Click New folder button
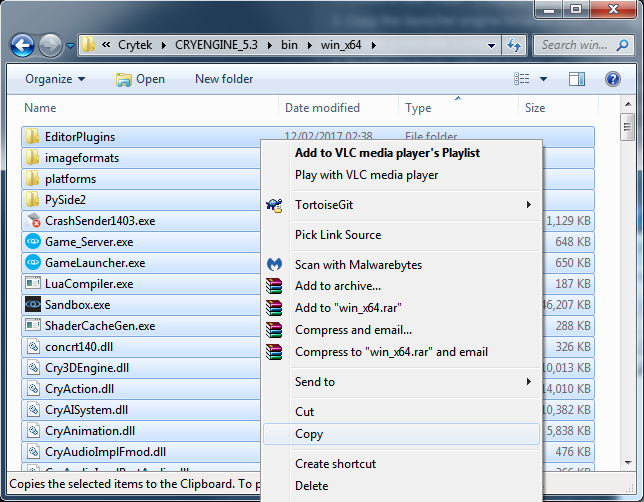The height and width of the screenshot is (502, 644). pos(224,79)
